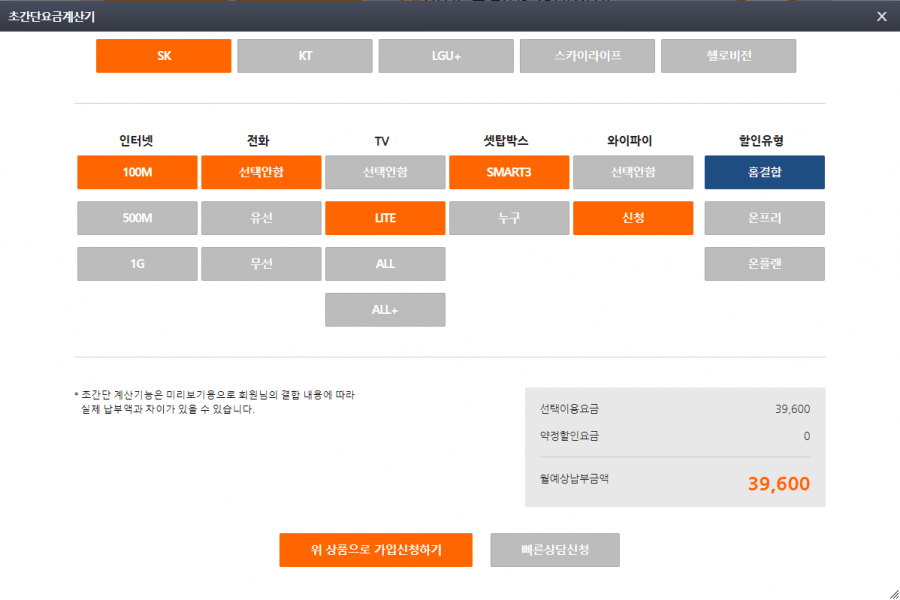The width and height of the screenshot is (900, 600).
Task: Click the 할인유형 column header
Action: pos(761,141)
